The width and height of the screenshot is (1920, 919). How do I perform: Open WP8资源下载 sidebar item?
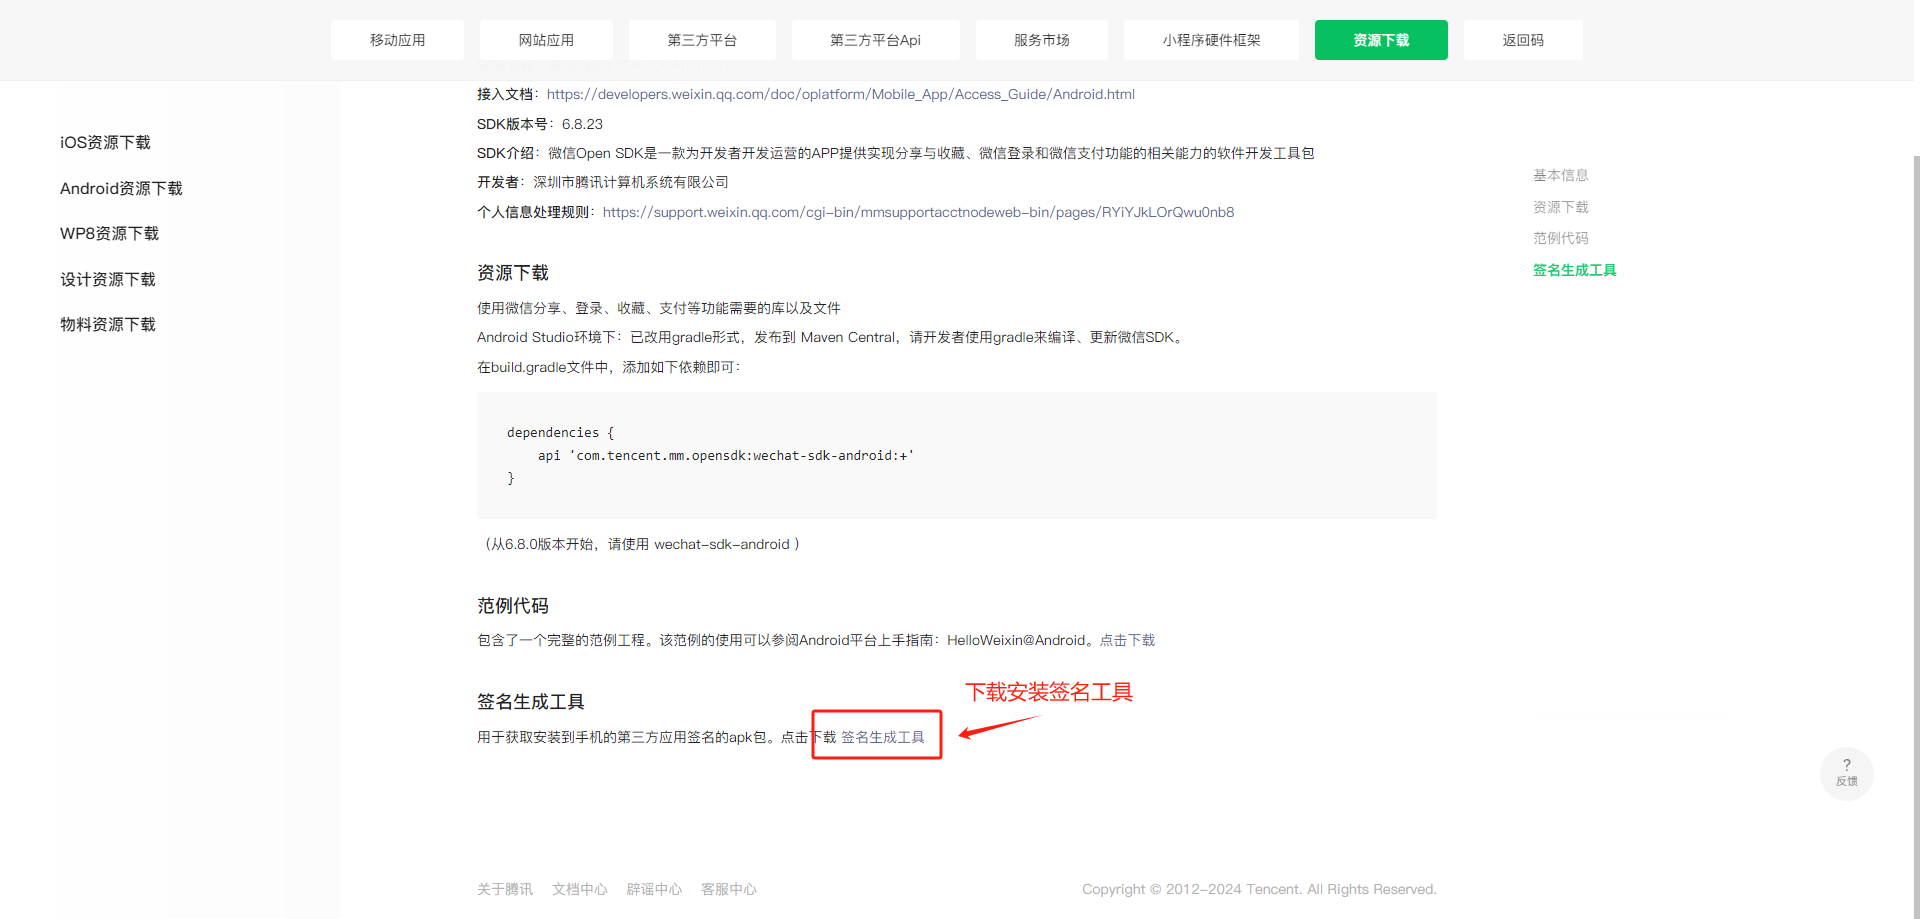click(109, 234)
